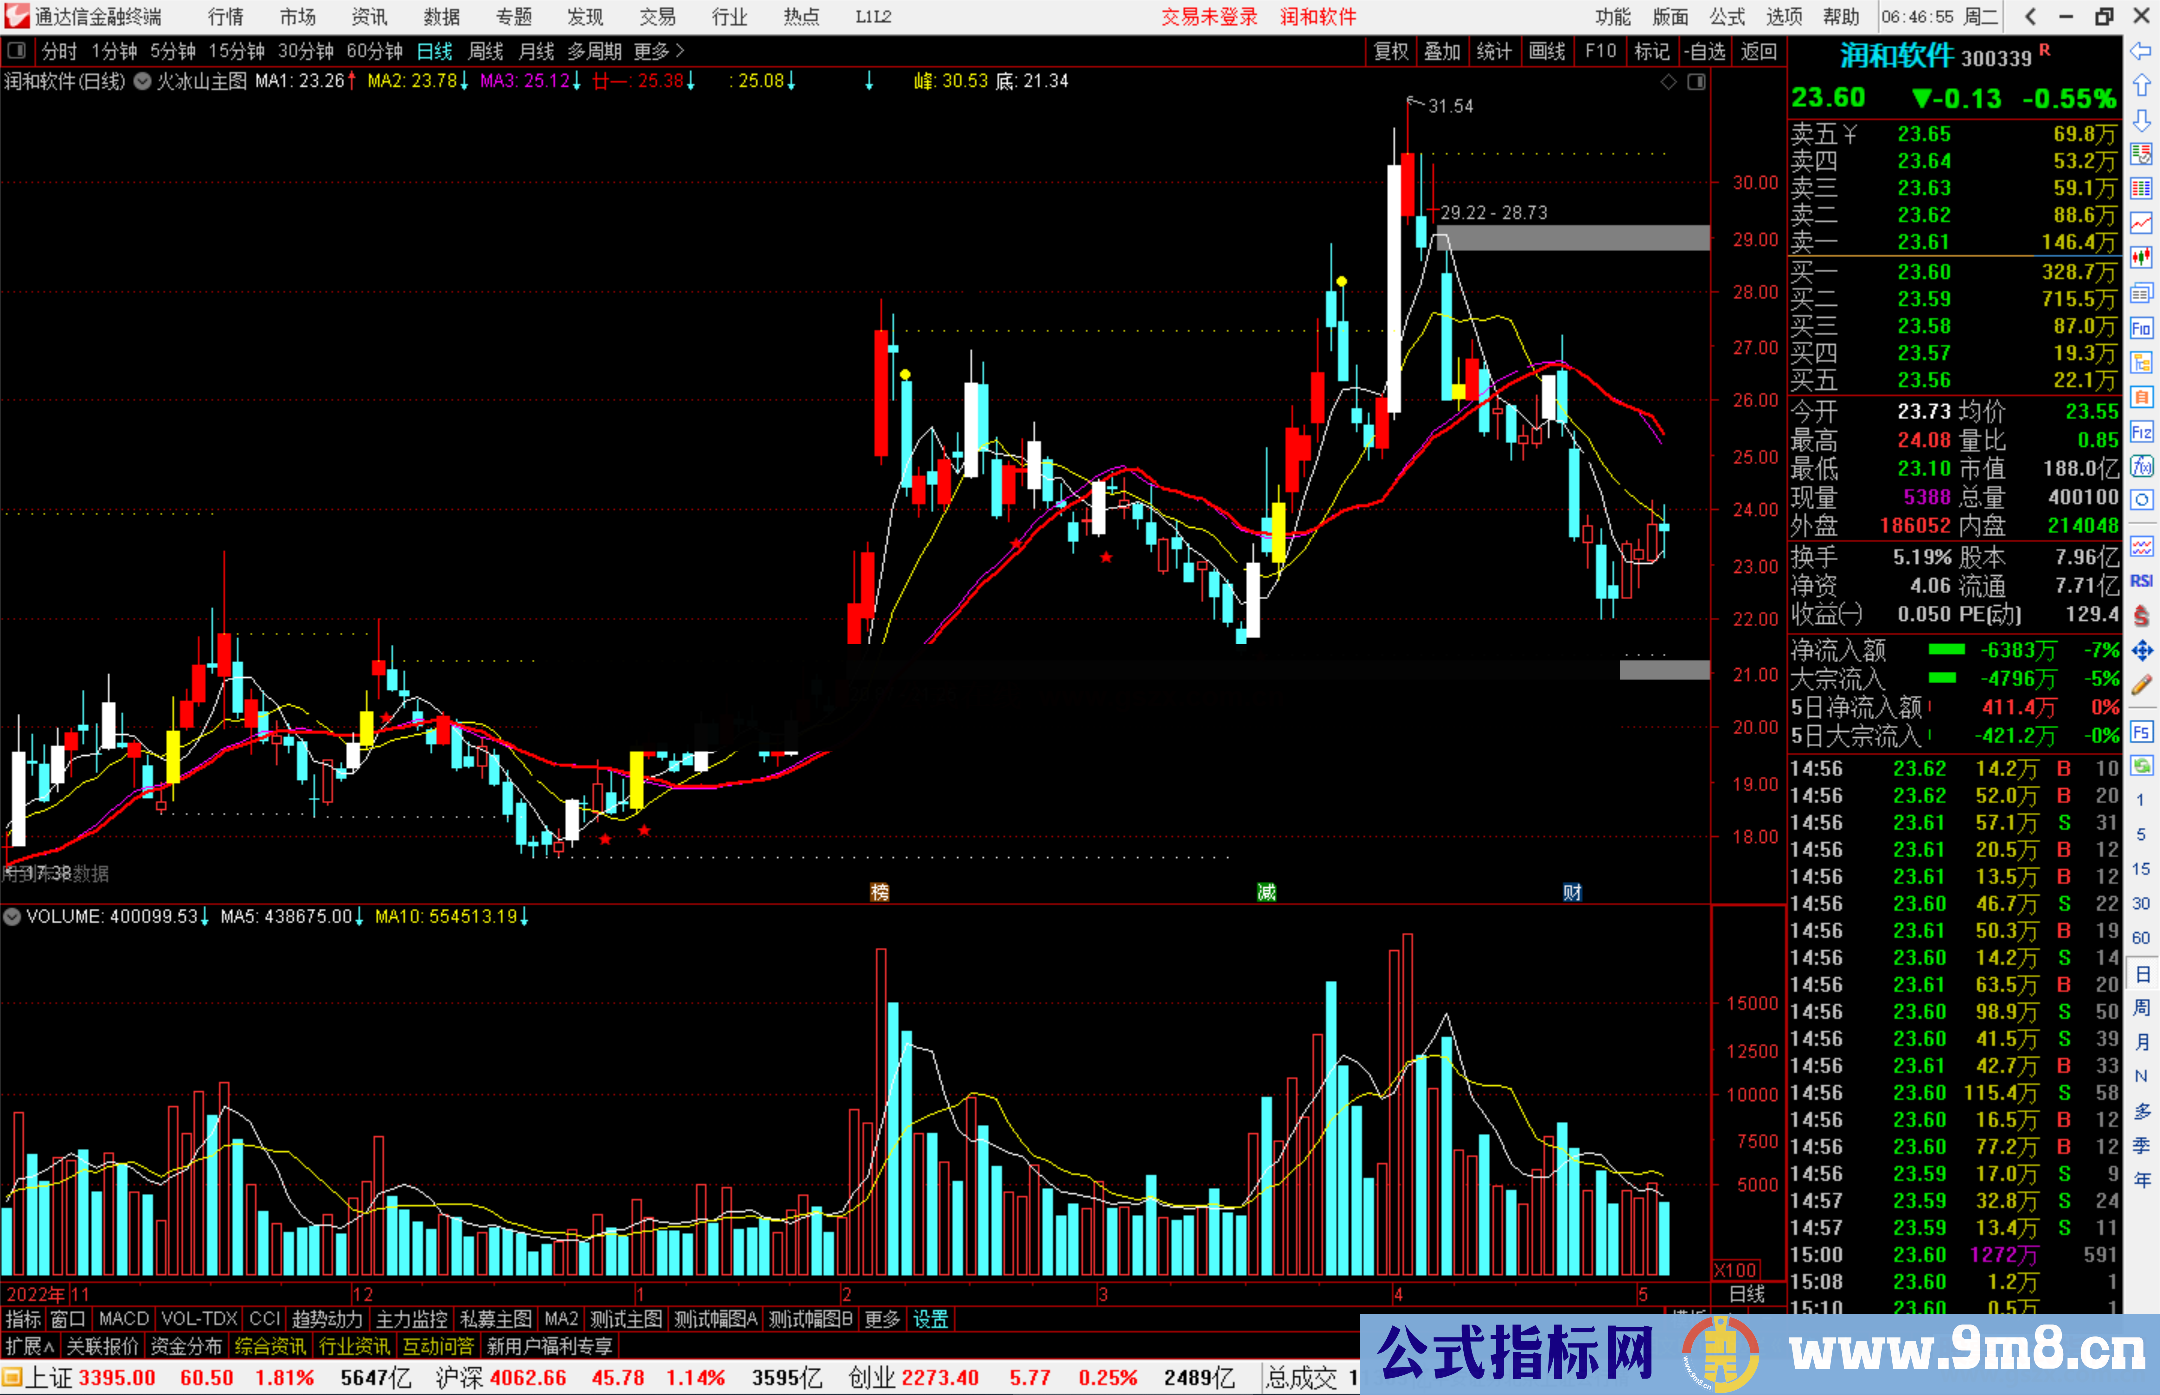Screen dimensions: 2160x1395
Task: Toggle the left panel button beside 分时
Action: coord(17,51)
